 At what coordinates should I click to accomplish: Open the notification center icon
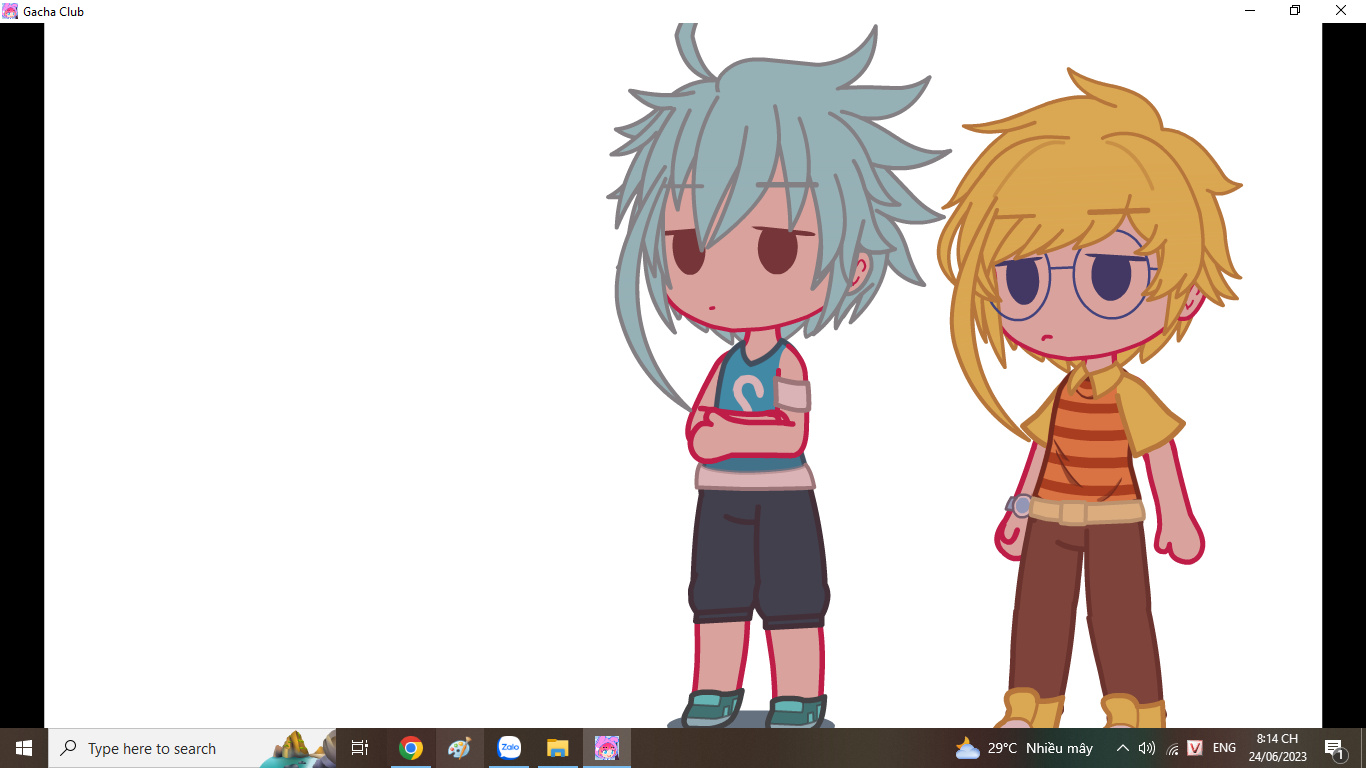point(1334,748)
